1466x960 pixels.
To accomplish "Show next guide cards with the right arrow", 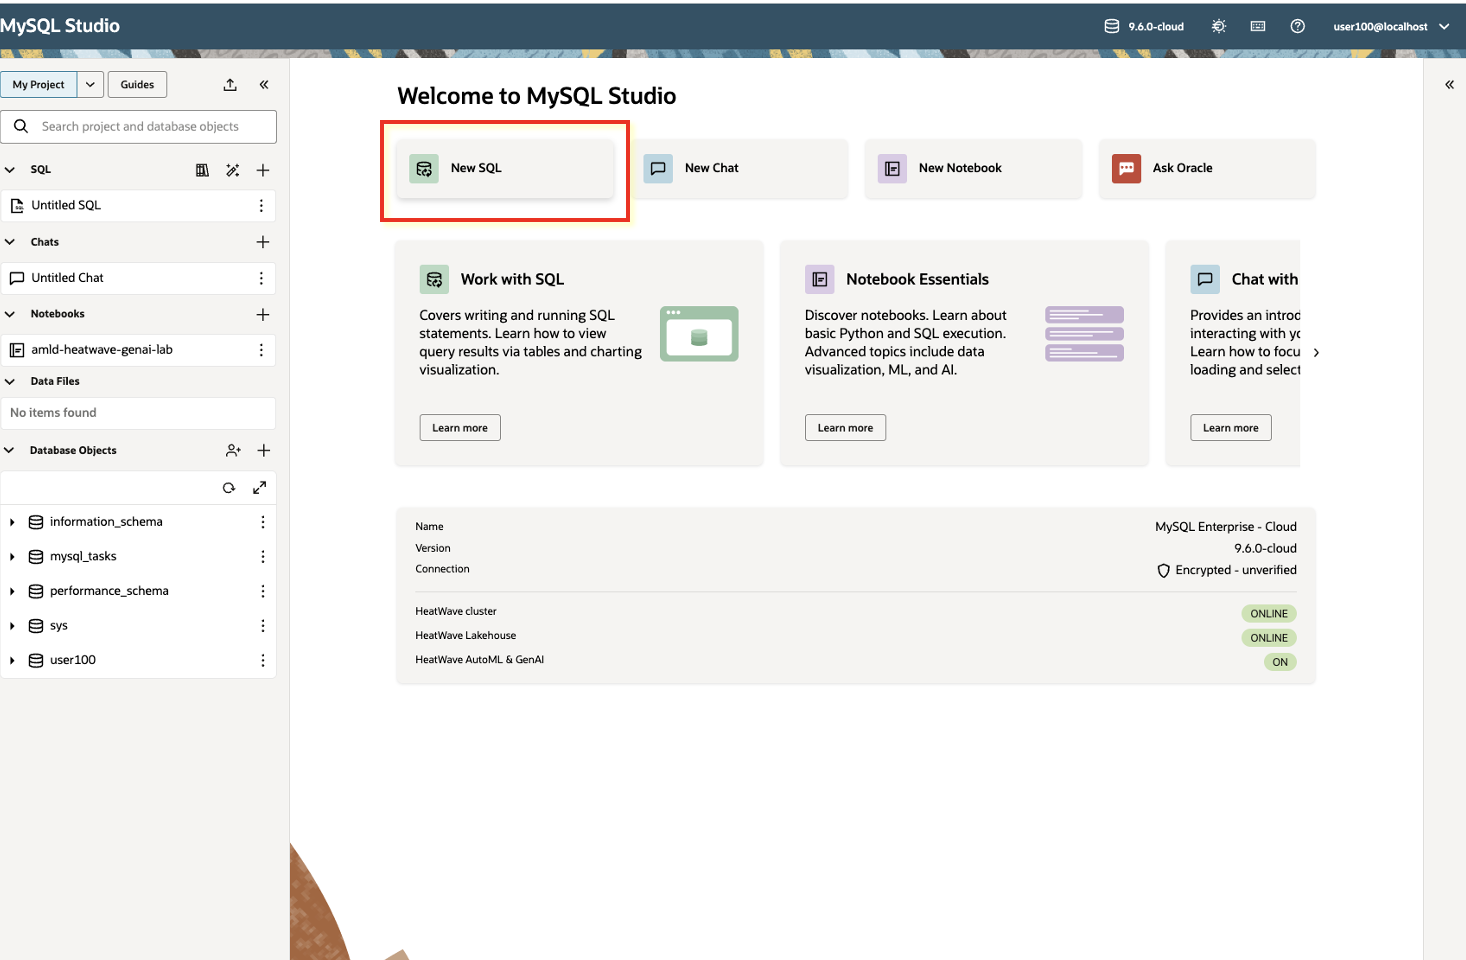I will tap(1316, 352).
